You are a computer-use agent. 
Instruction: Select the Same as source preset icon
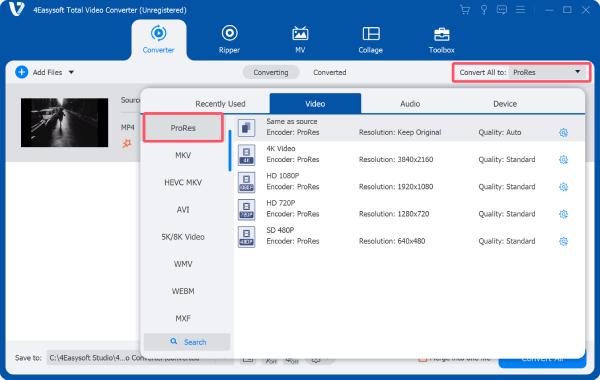point(246,127)
